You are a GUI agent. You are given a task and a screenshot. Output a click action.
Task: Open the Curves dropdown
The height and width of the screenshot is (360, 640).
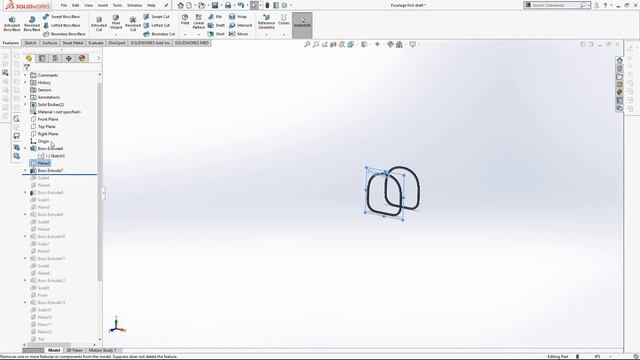pos(284,35)
